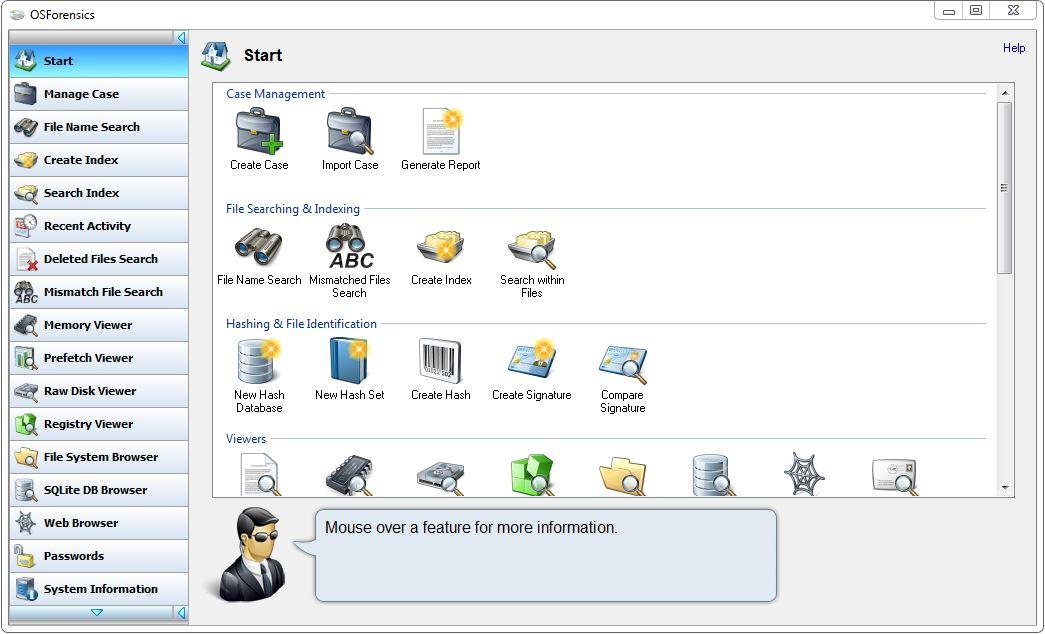Click the main panel scrollbar down arrow
This screenshot has height=634, width=1045.
1005,489
